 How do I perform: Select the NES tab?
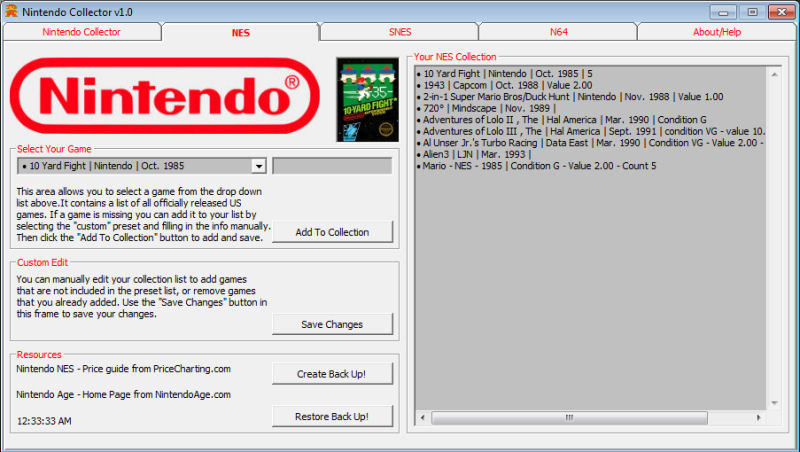(240, 32)
